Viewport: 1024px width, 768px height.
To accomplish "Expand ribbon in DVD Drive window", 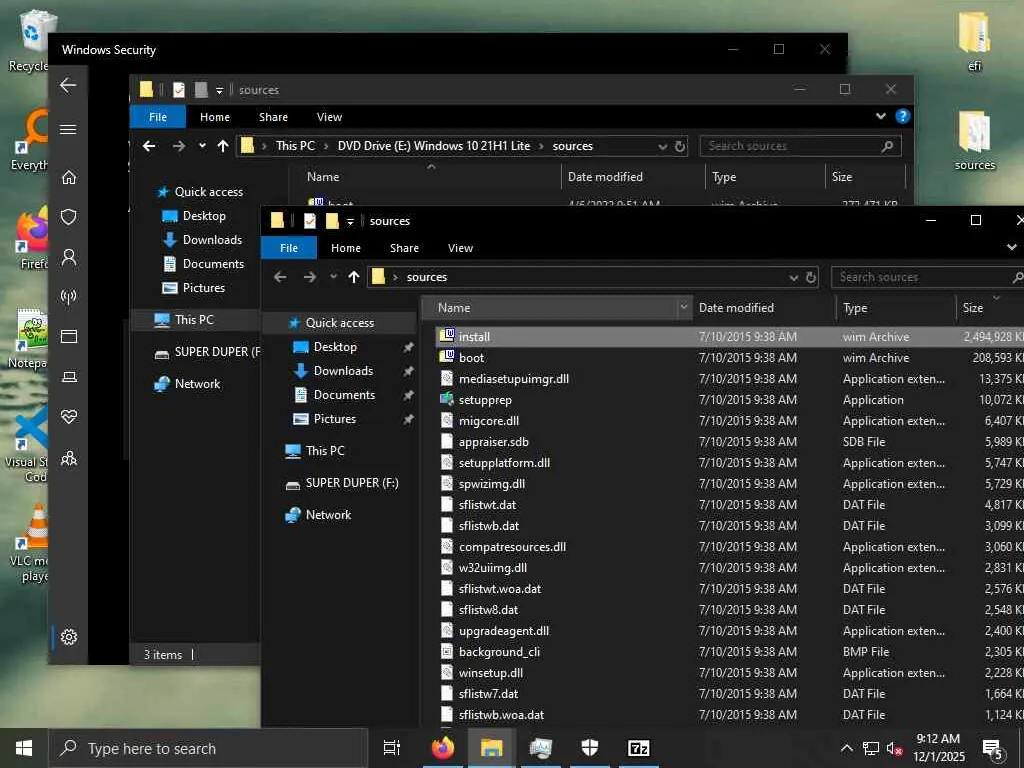I will click(881, 116).
